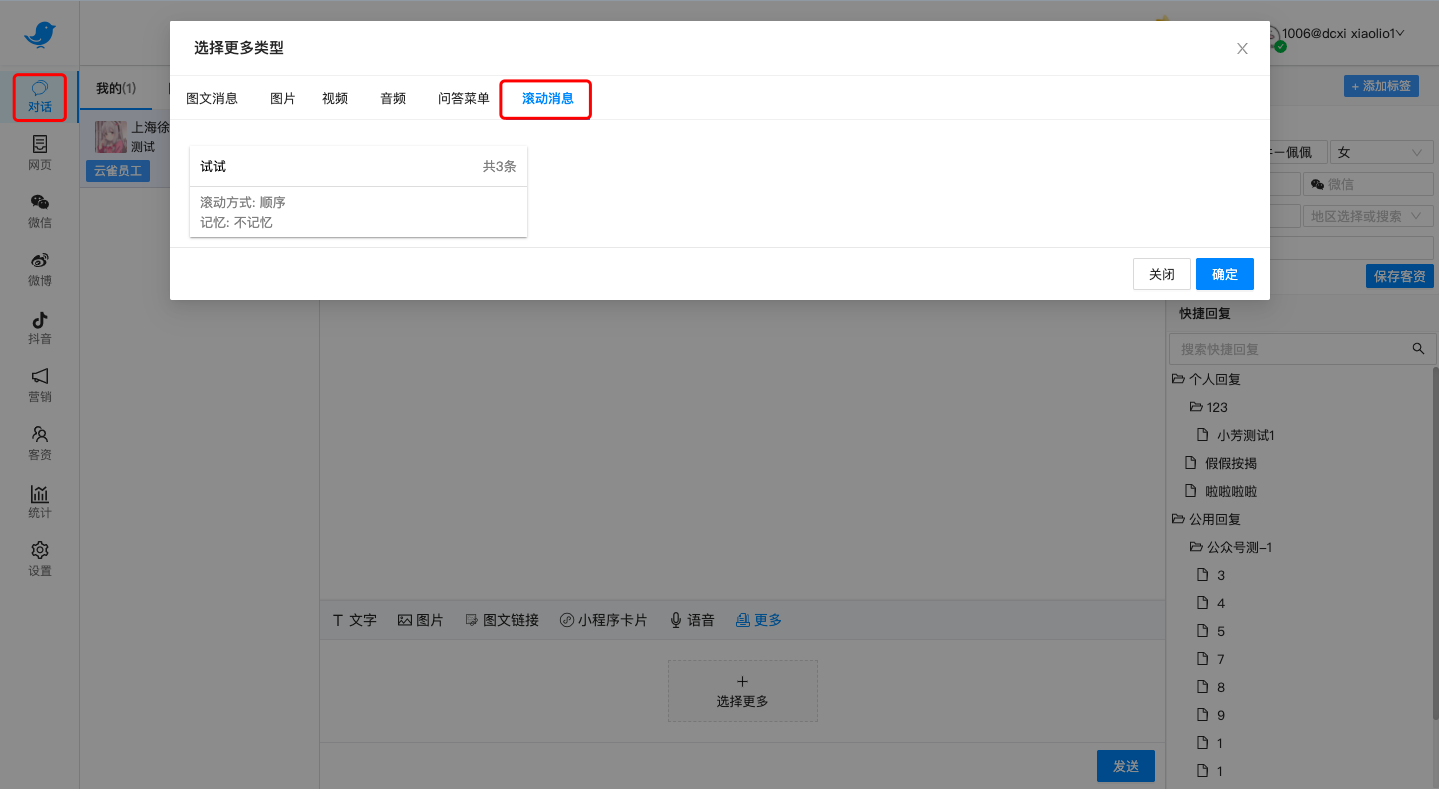Open the 抖音 channel section
Image resolution: width=1439 pixels, height=789 pixels.
[x=39, y=327]
